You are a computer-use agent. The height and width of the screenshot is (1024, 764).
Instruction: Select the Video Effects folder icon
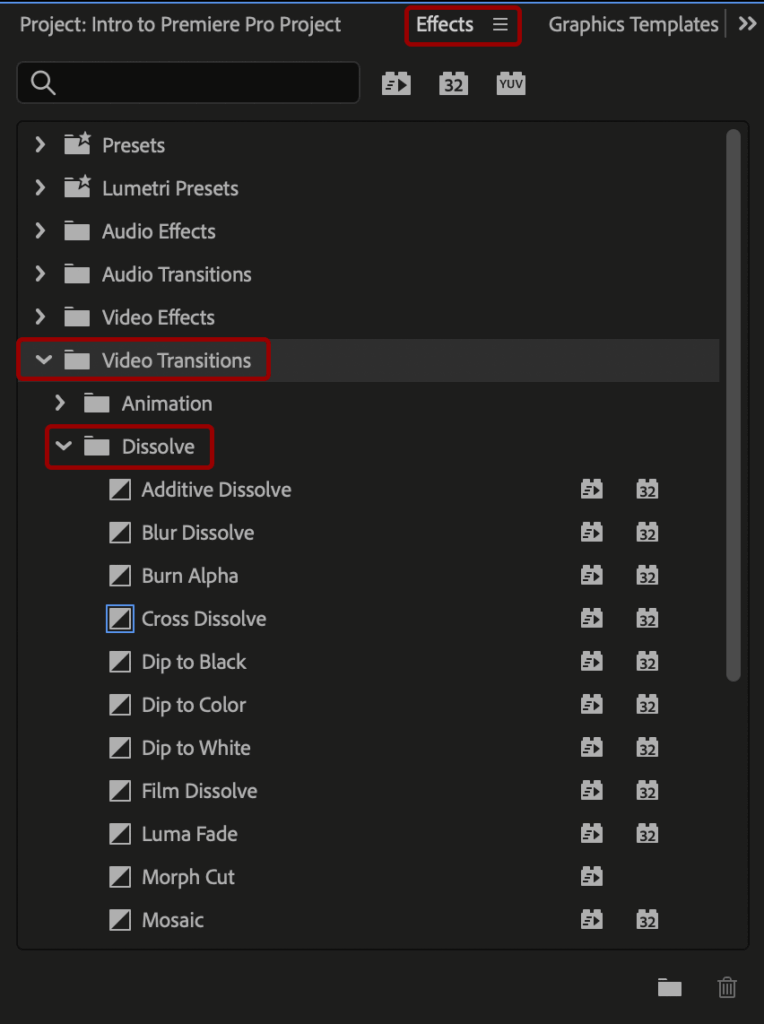(77, 317)
